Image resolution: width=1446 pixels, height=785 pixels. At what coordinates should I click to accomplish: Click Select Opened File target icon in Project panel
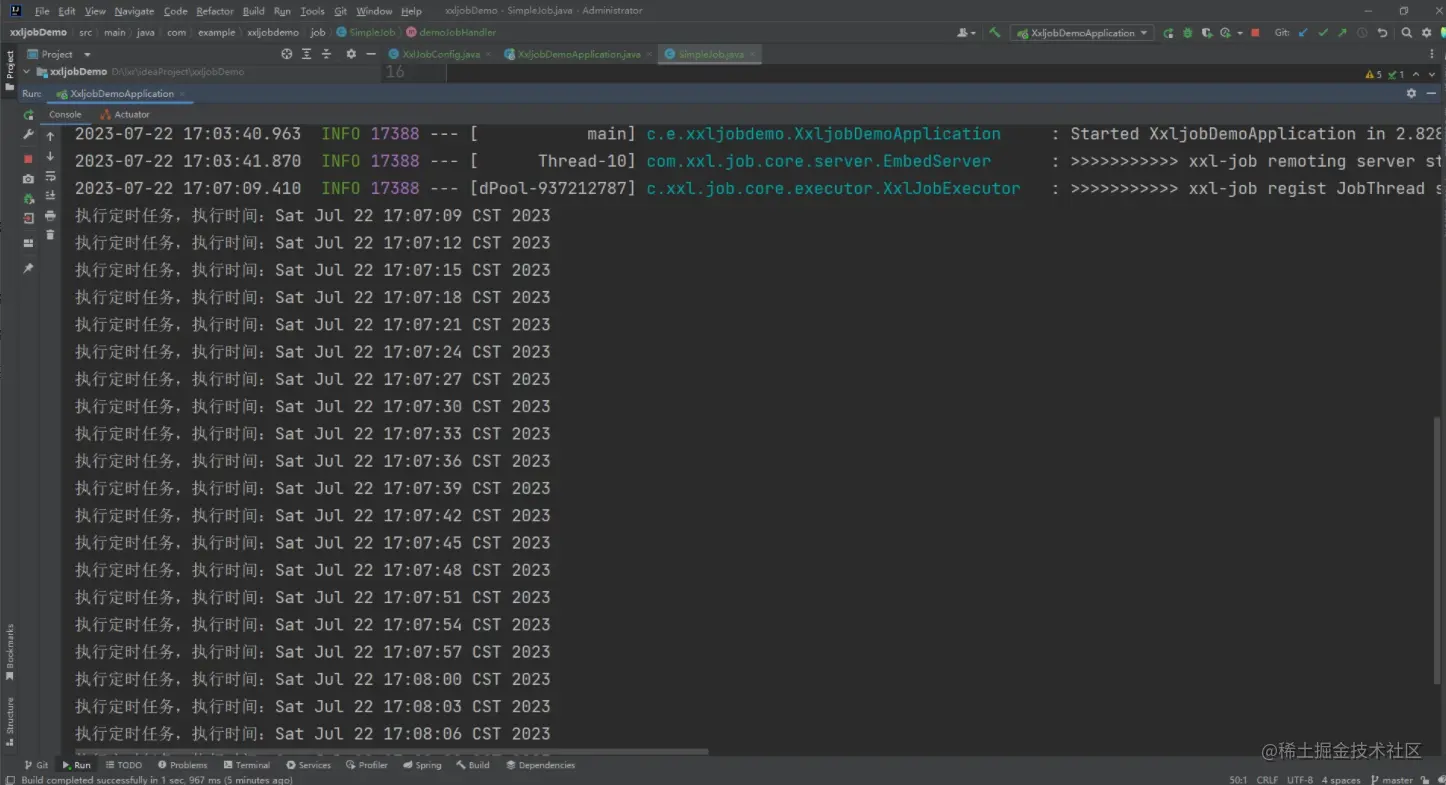point(287,54)
